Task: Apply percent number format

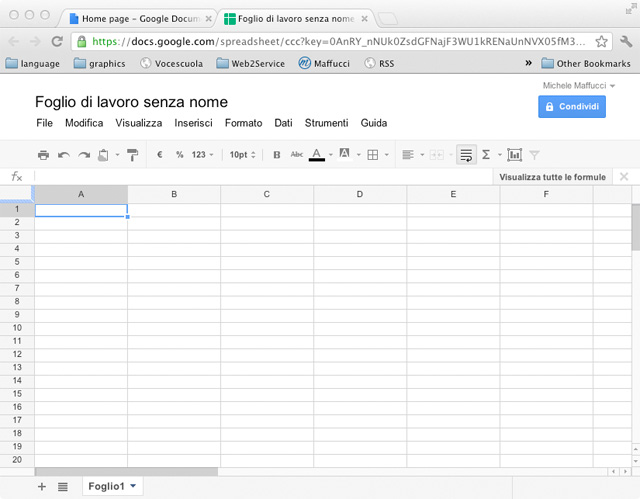Action: [x=180, y=155]
